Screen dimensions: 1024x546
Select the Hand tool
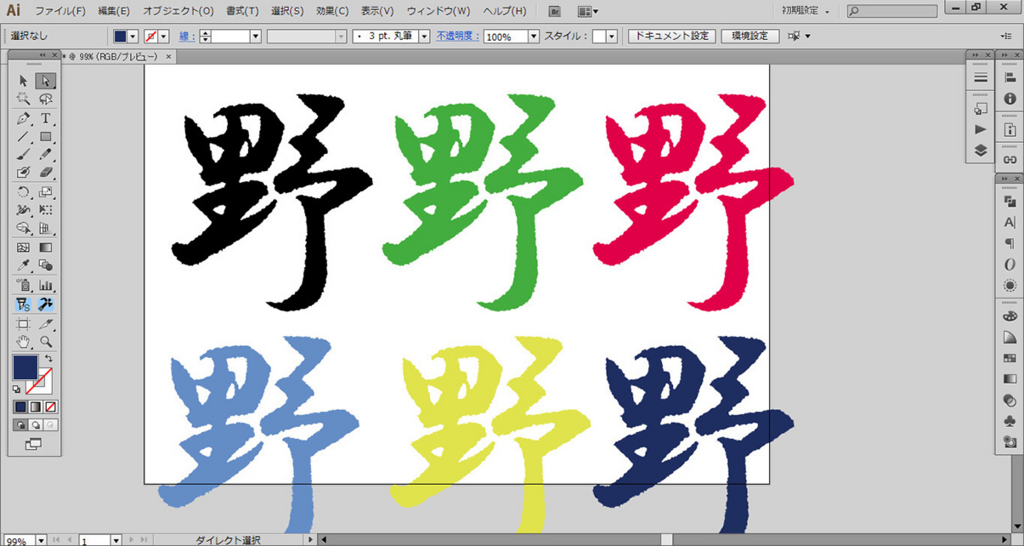click(24, 342)
